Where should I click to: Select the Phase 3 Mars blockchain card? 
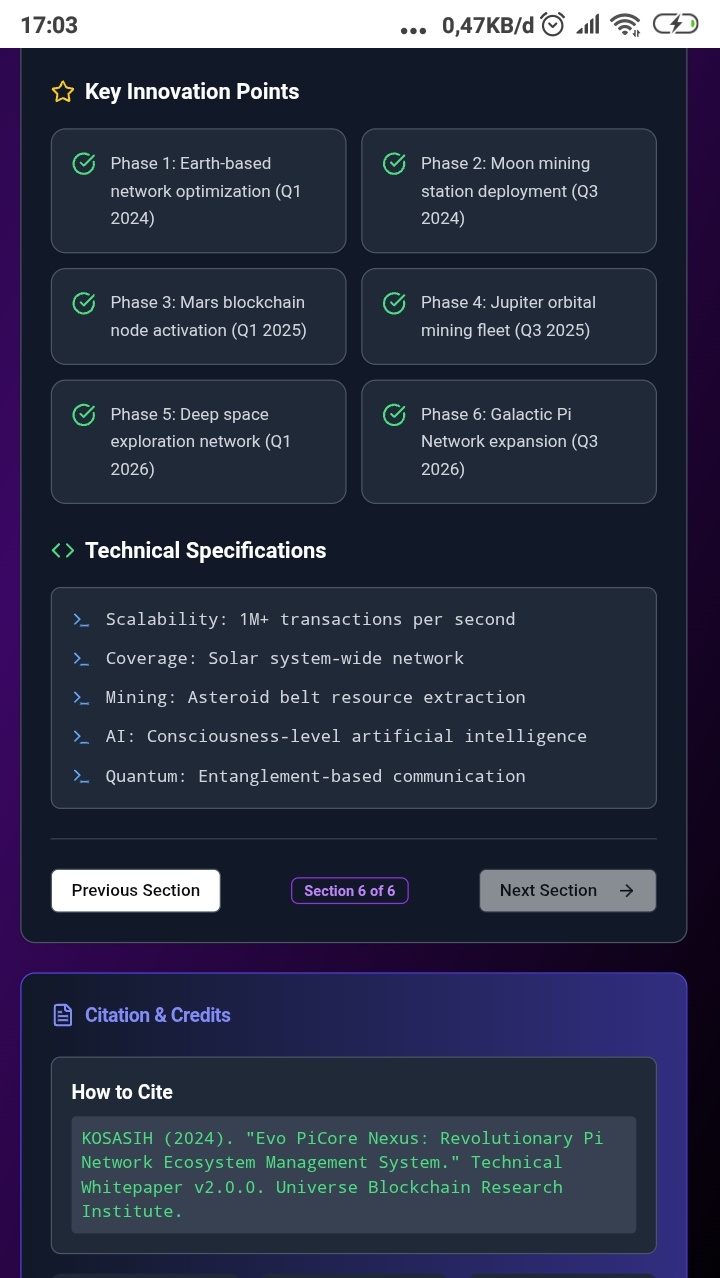pyautogui.click(x=198, y=316)
